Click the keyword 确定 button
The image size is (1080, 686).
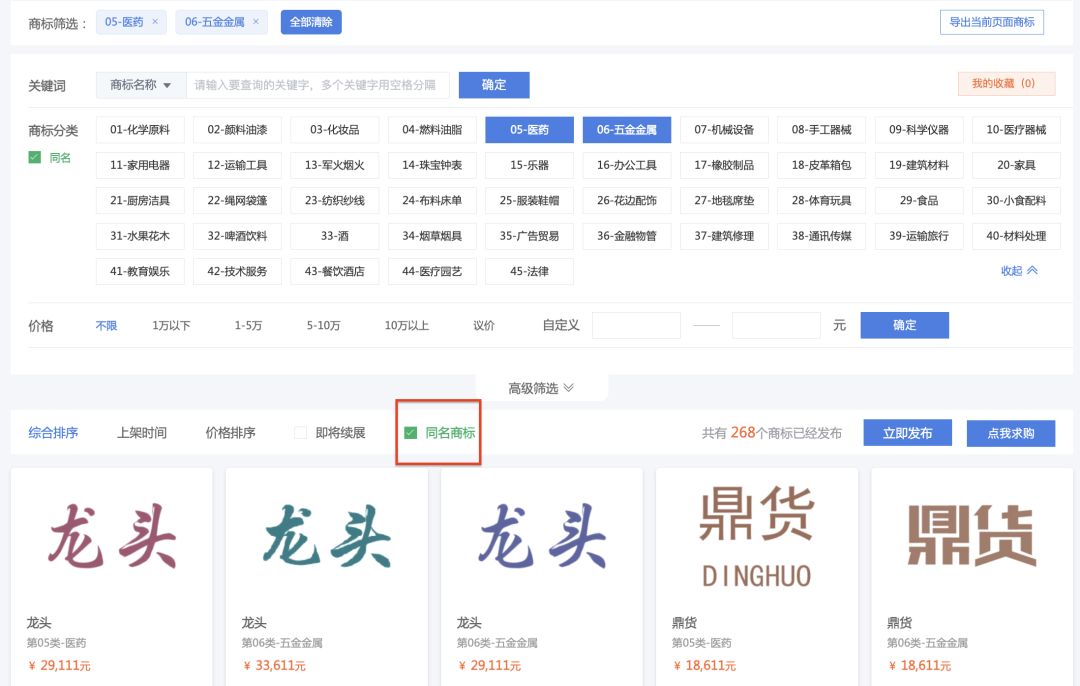pos(494,85)
